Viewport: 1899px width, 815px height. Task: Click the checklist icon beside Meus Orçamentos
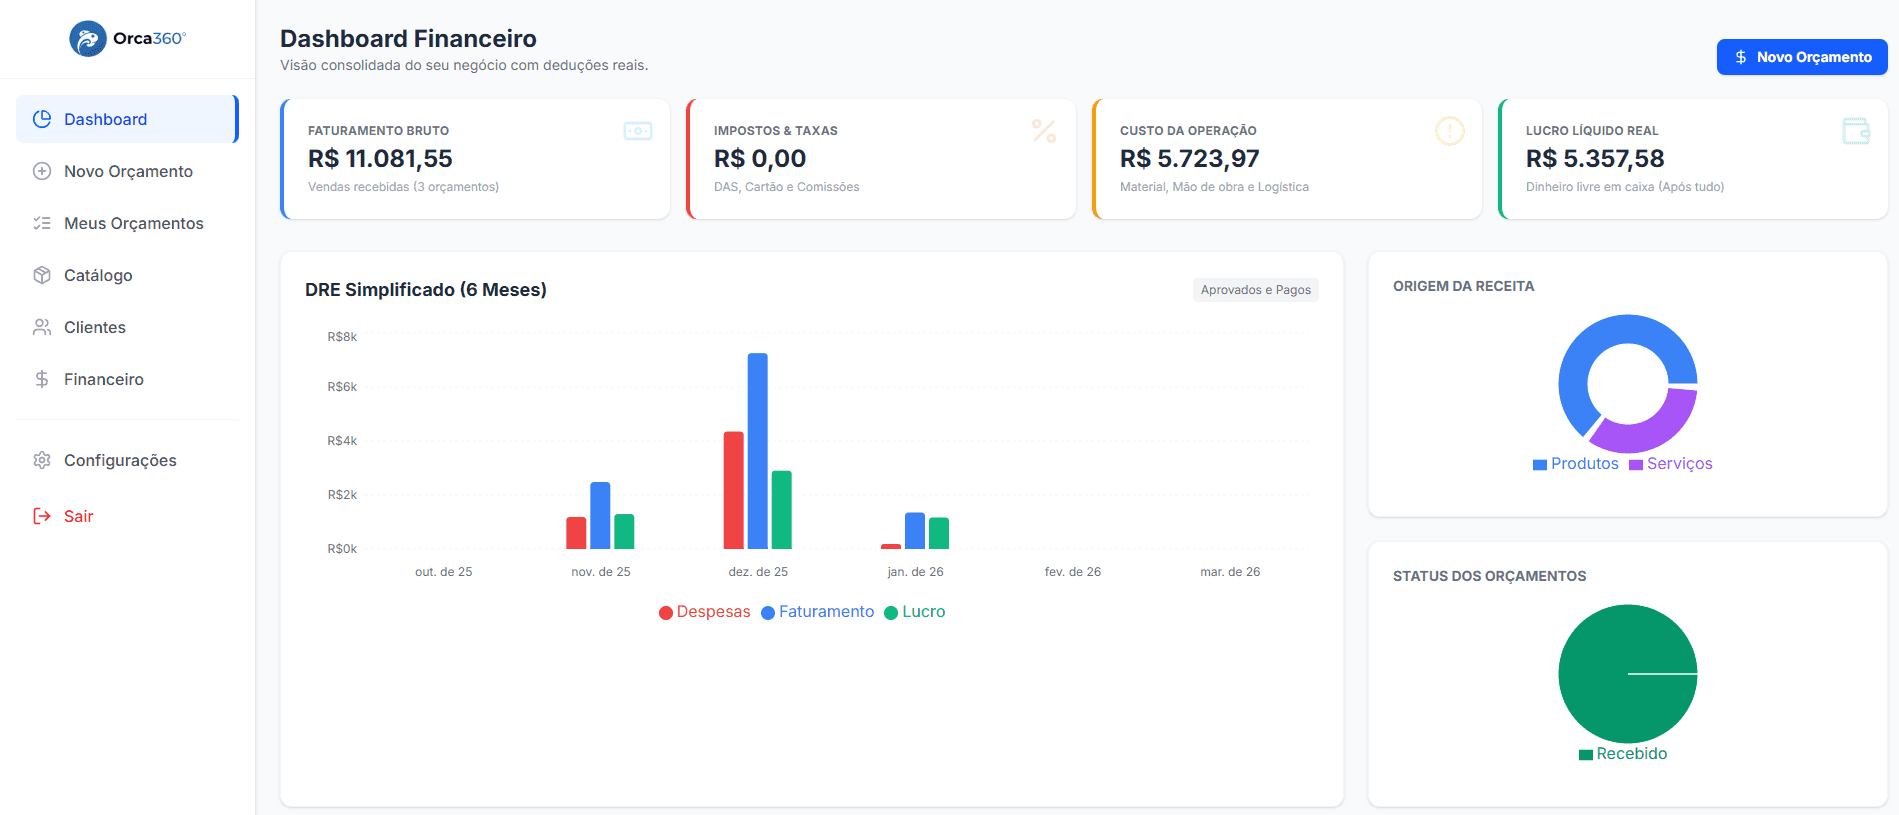(42, 223)
